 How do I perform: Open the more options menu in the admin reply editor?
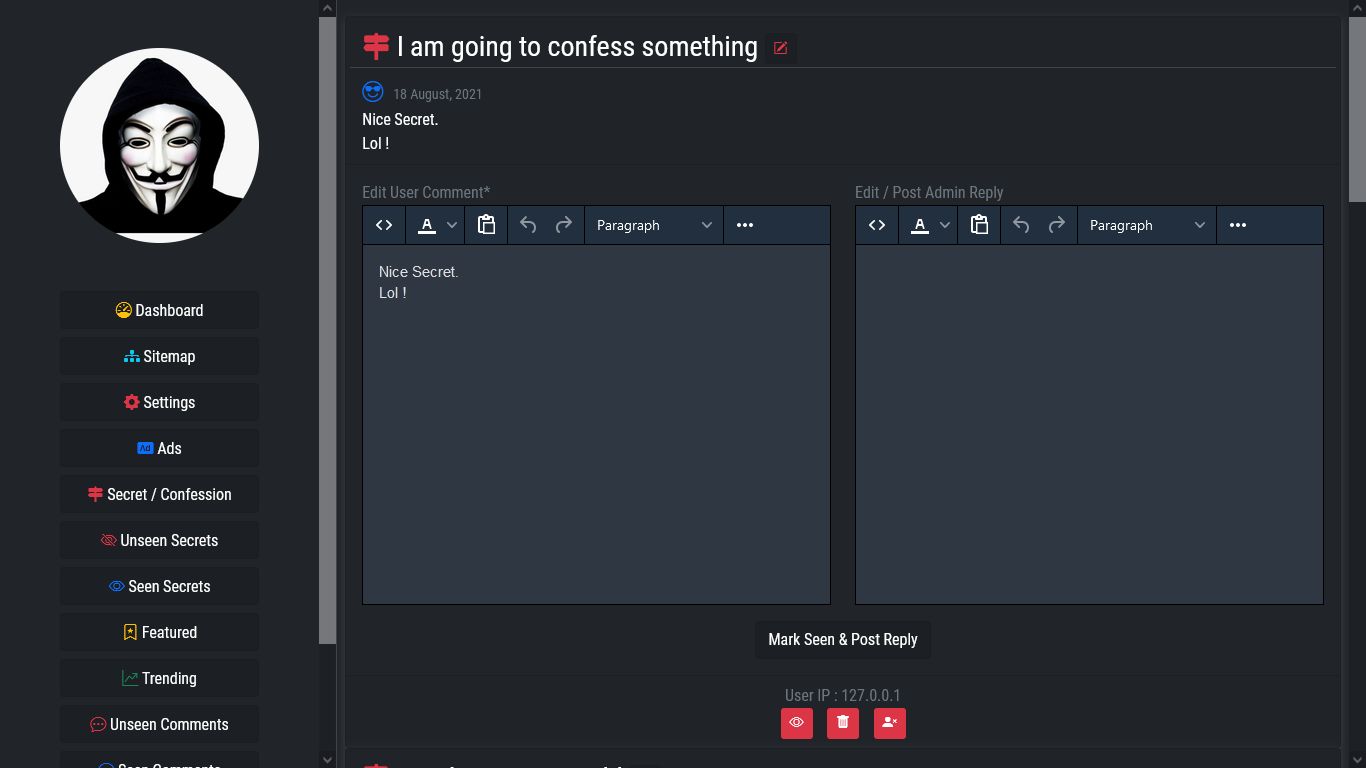[1237, 224]
